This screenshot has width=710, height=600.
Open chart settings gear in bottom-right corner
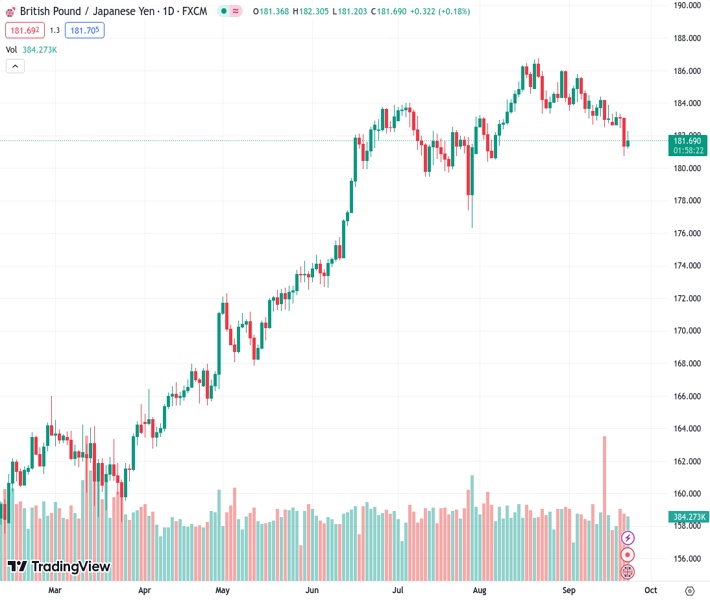click(x=690, y=591)
